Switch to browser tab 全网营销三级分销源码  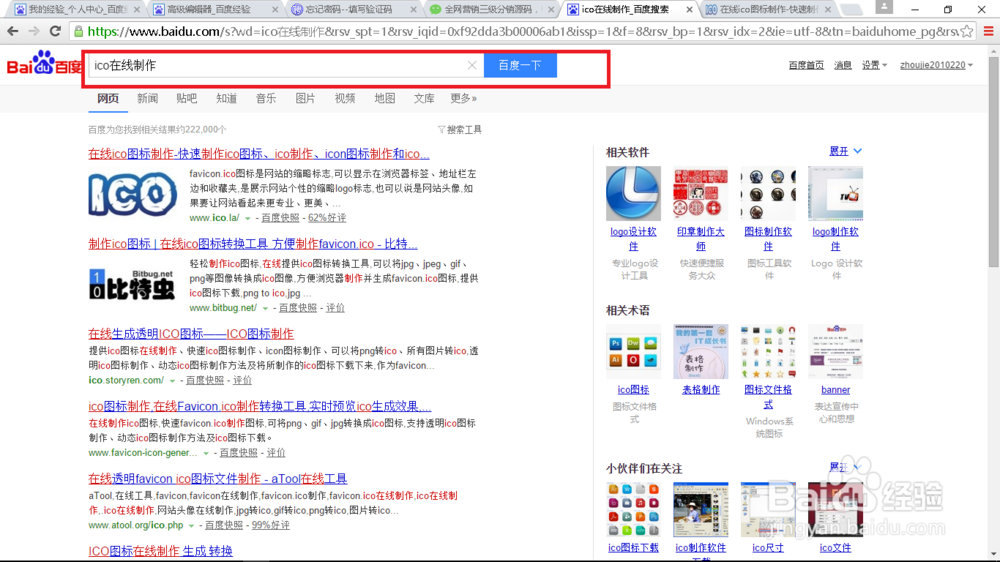click(x=492, y=10)
